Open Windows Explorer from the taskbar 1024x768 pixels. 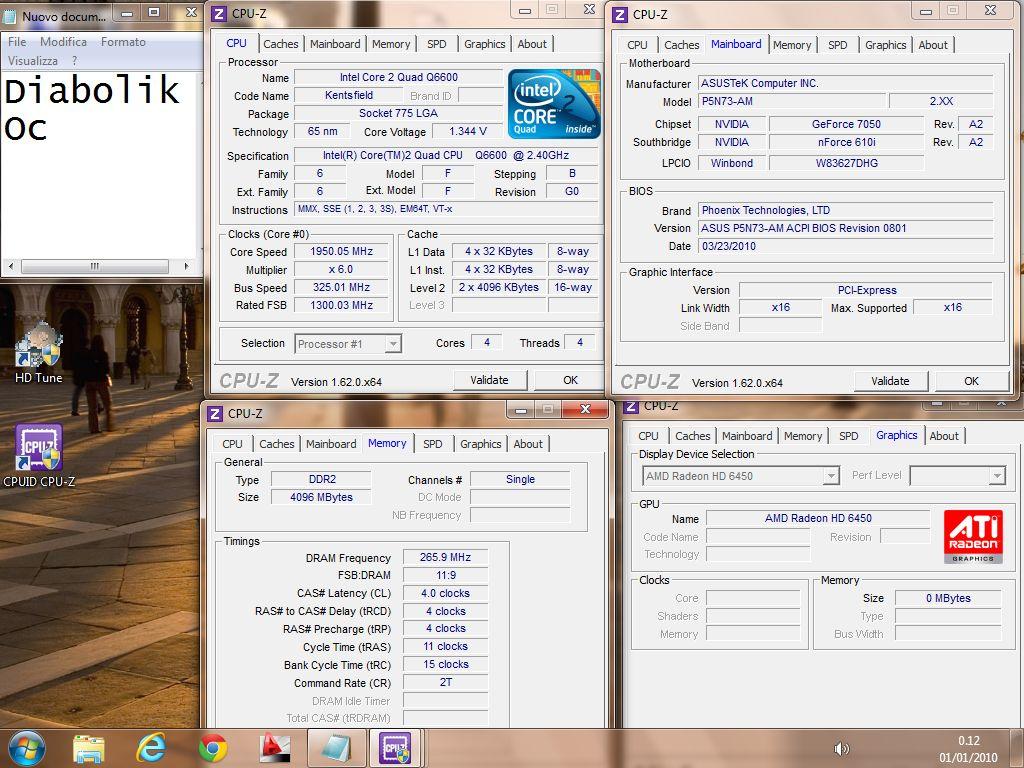coord(88,748)
